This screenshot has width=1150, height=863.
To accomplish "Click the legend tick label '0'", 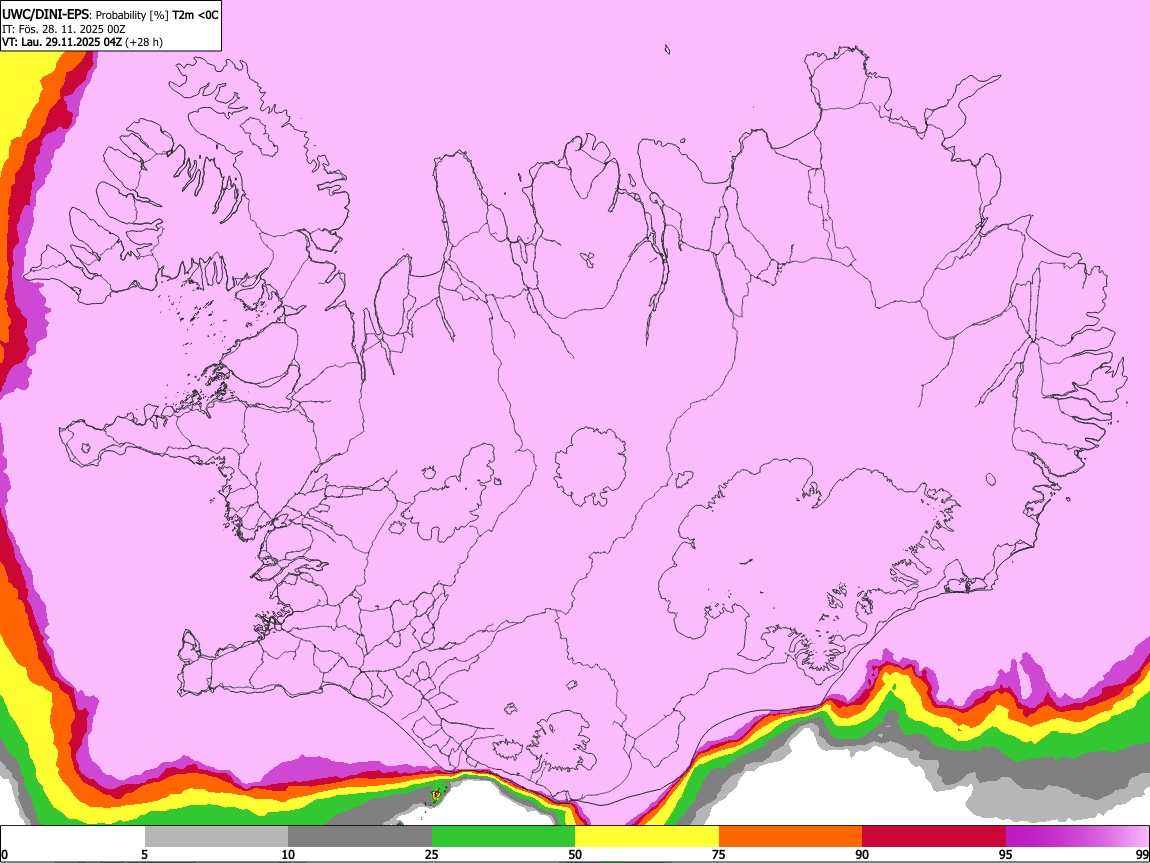I will coord(5,854).
